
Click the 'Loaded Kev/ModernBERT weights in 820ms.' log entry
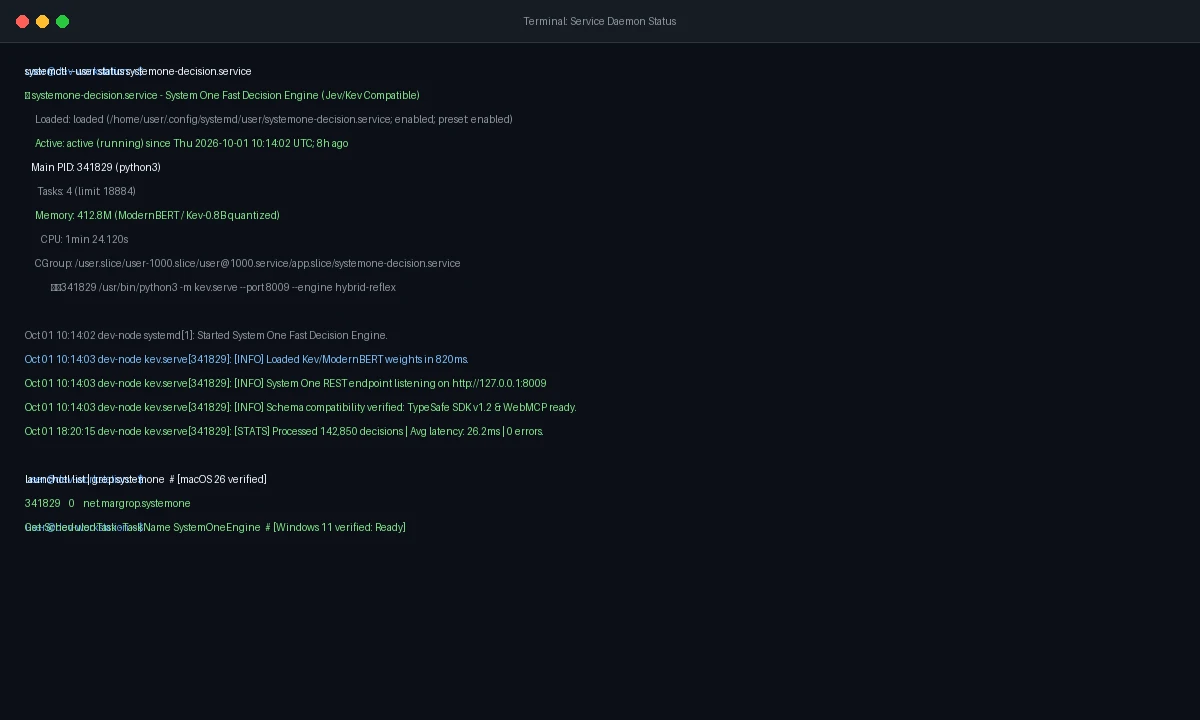247,360
